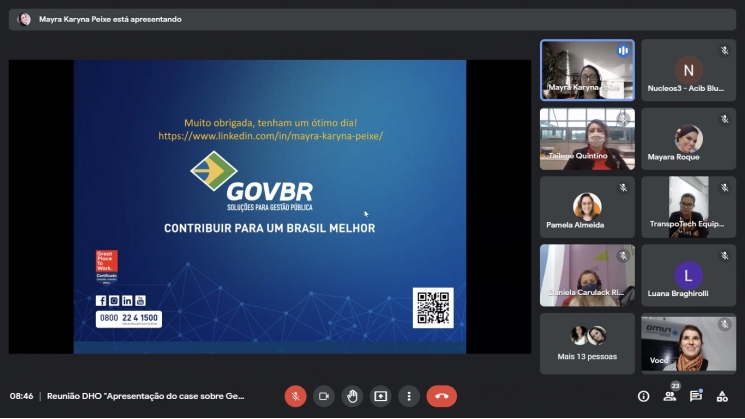The width and height of the screenshot is (745, 419).
Task: Select Pamela Almeida participant tile
Action: tap(587, 207)
